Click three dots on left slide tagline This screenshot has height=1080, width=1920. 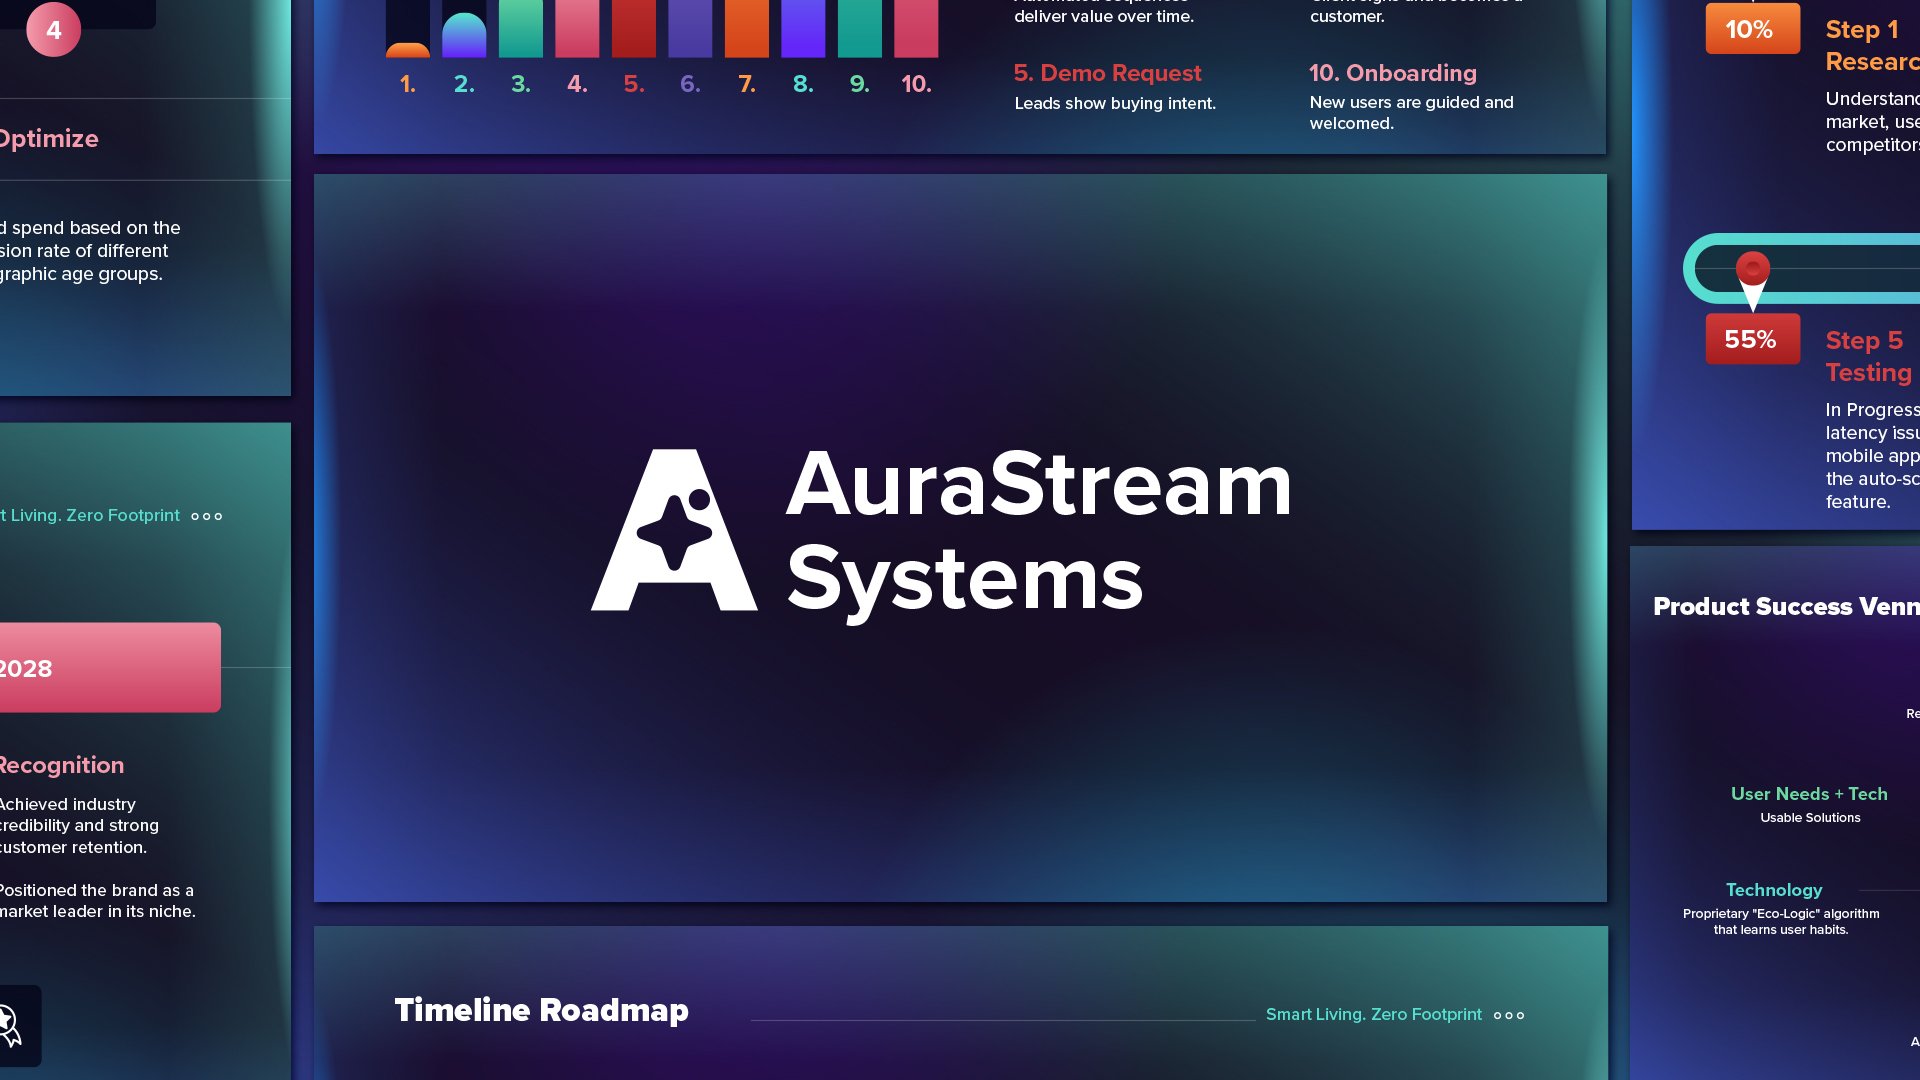pos(206,516)
